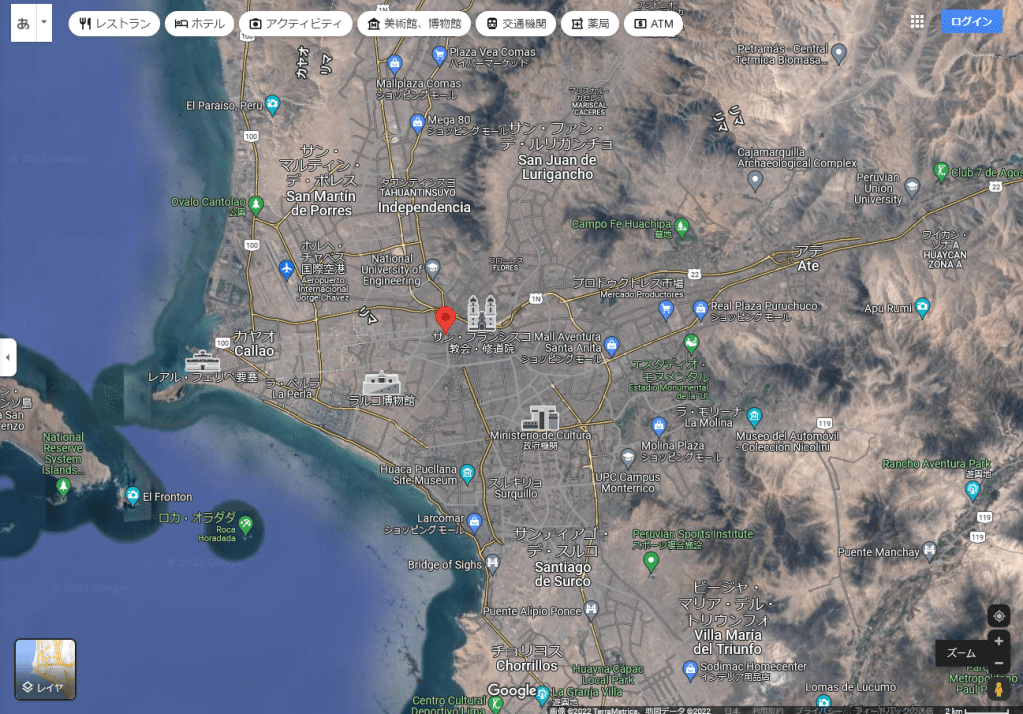
Task: Select the ATM filter chip
Action: click(653, 23)
